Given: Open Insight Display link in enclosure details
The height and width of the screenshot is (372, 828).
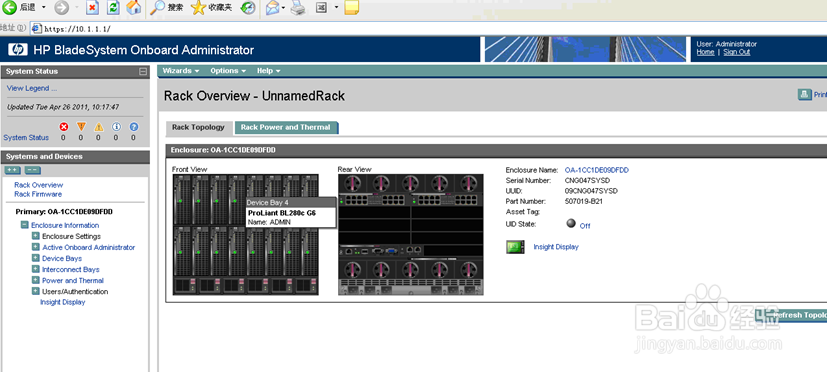Looking at the screenshot, I should point(556,247).
